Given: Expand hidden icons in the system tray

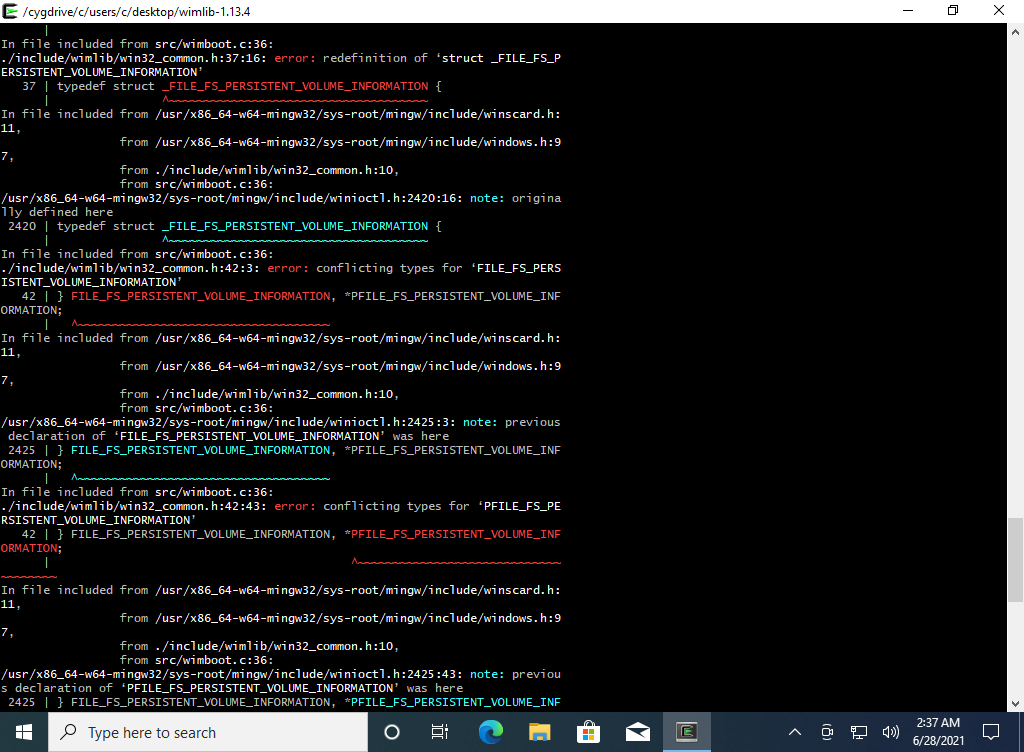Looking at the screenshot, I should click(x=794, y=732).
